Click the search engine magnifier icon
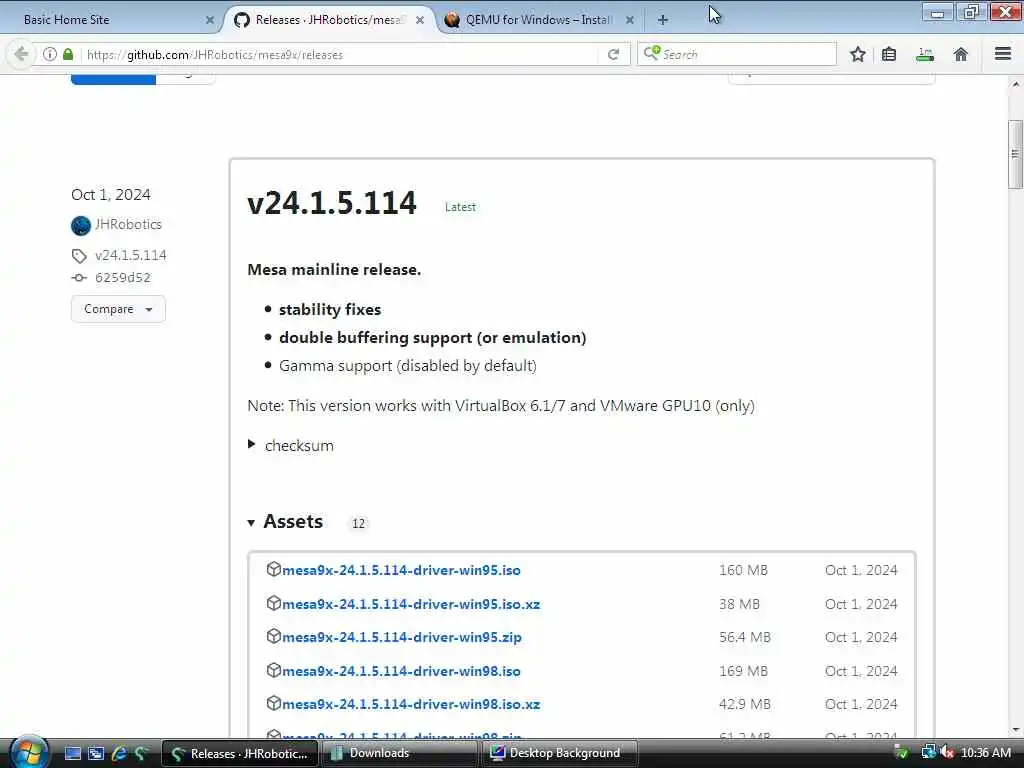Image resolution: width=1024 pixels, height=768 pixels. pos(651,53)
